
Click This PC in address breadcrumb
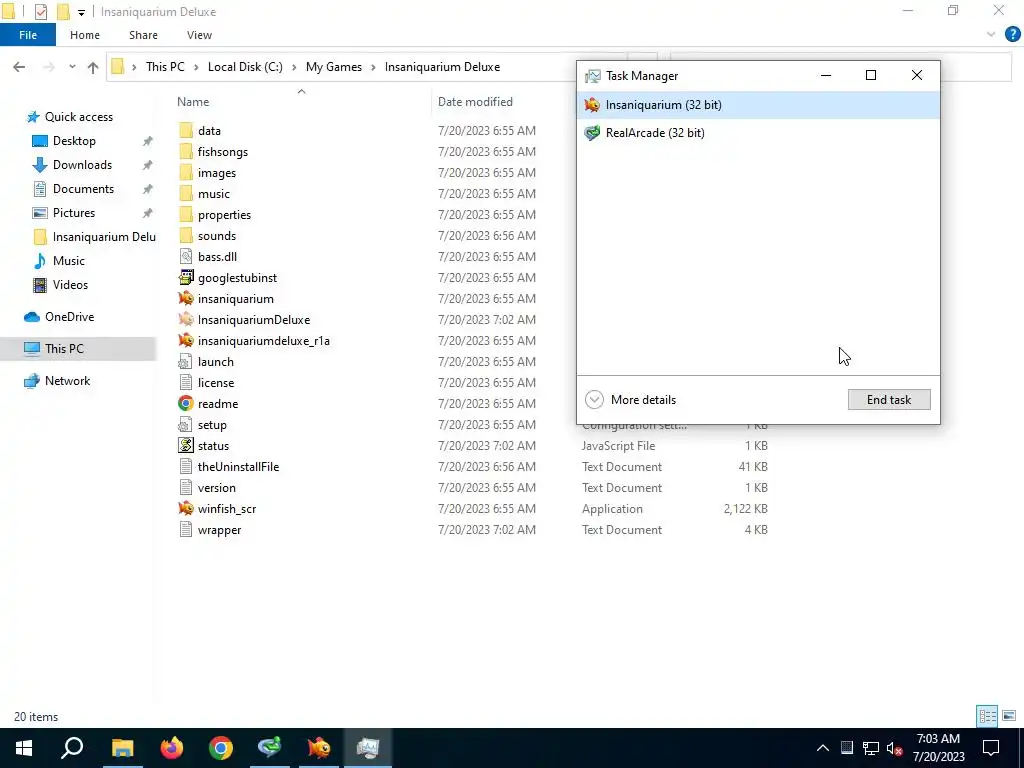point(165,67)
